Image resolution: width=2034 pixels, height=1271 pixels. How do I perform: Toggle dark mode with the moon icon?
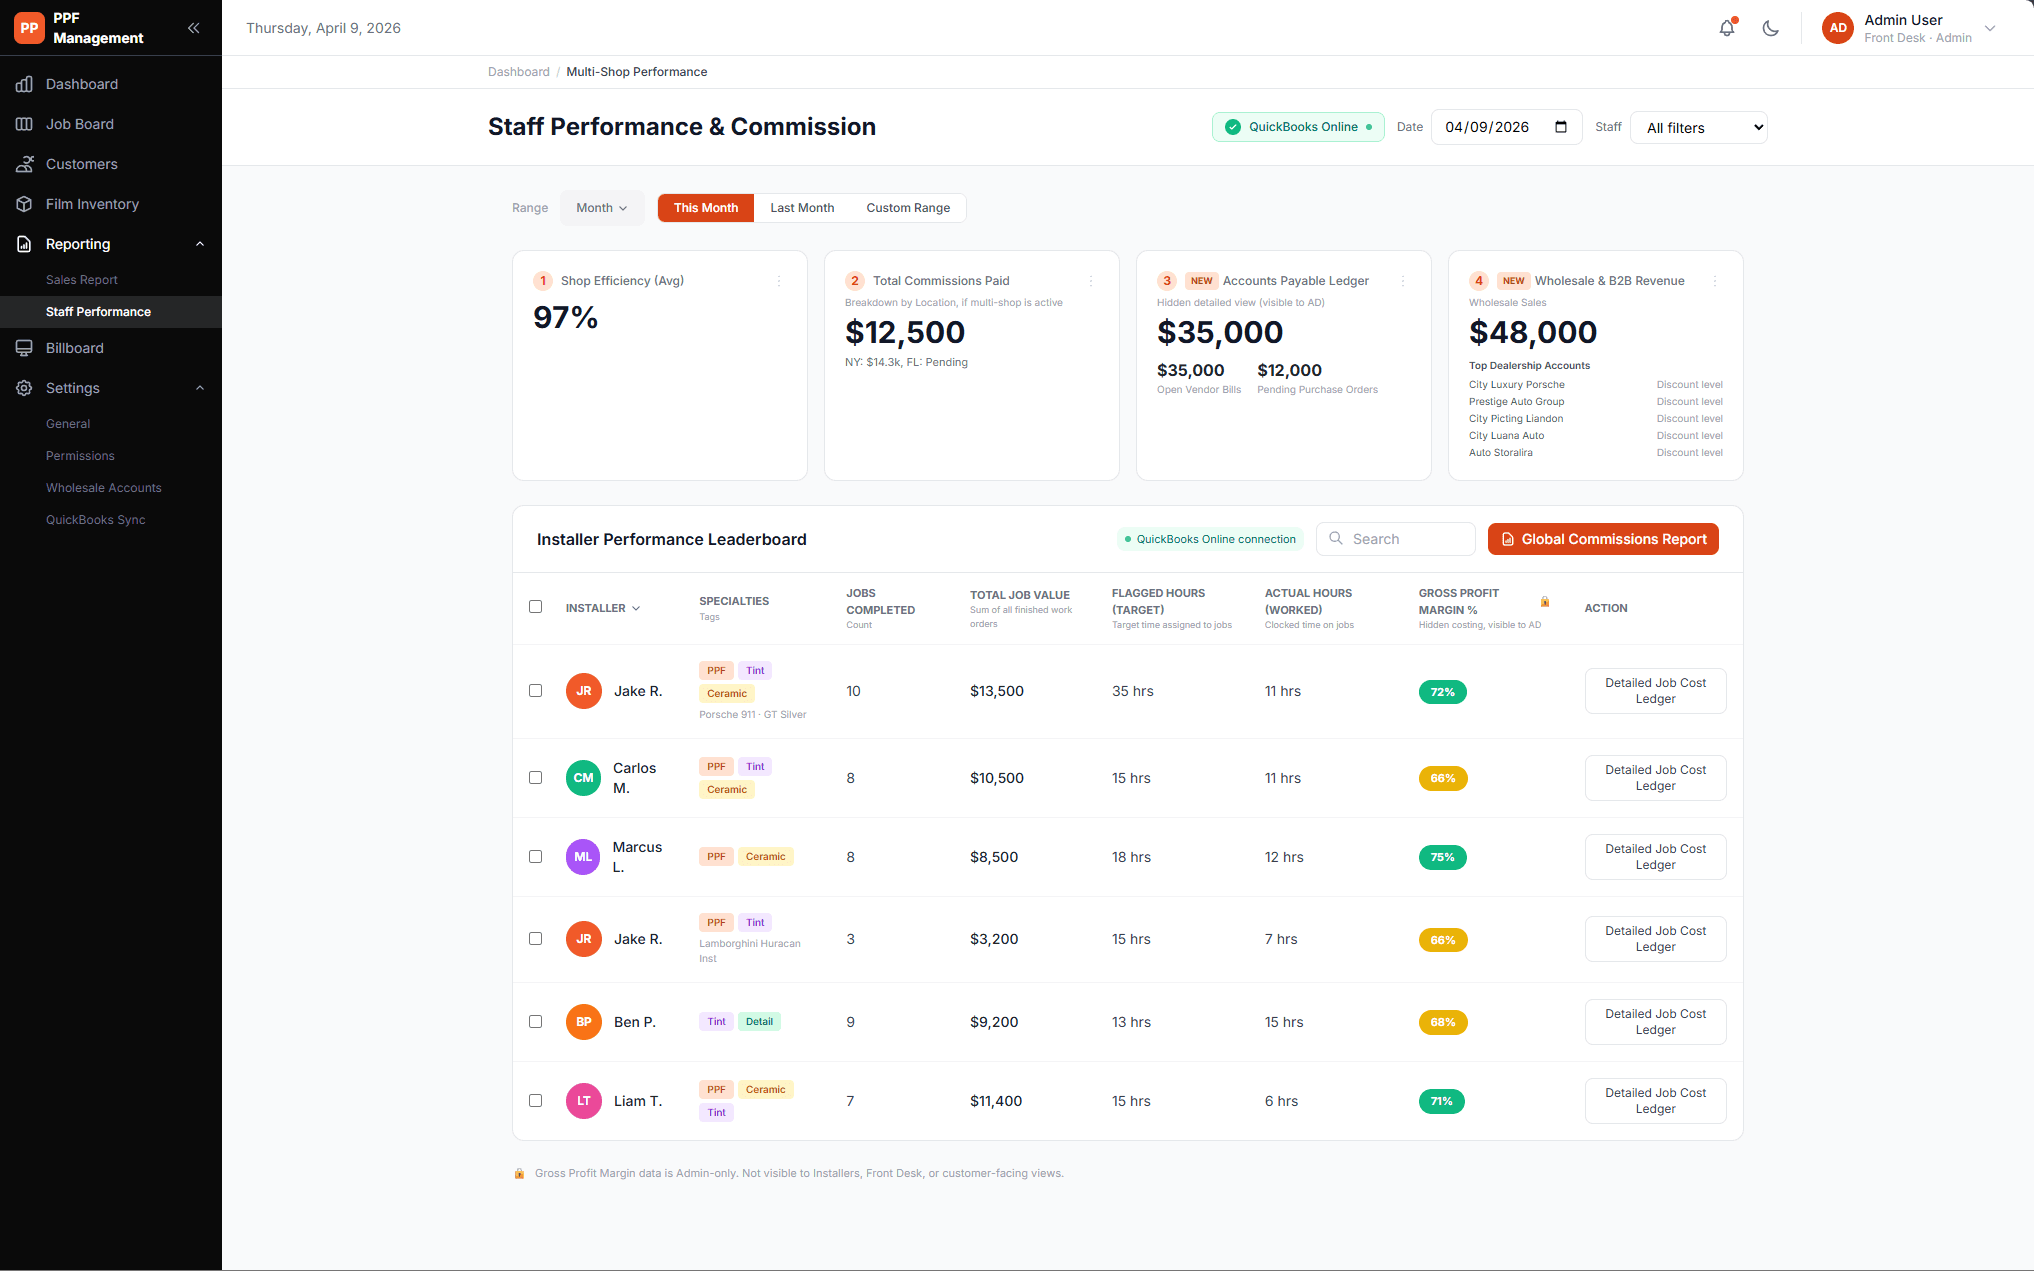coord(1771,28)
